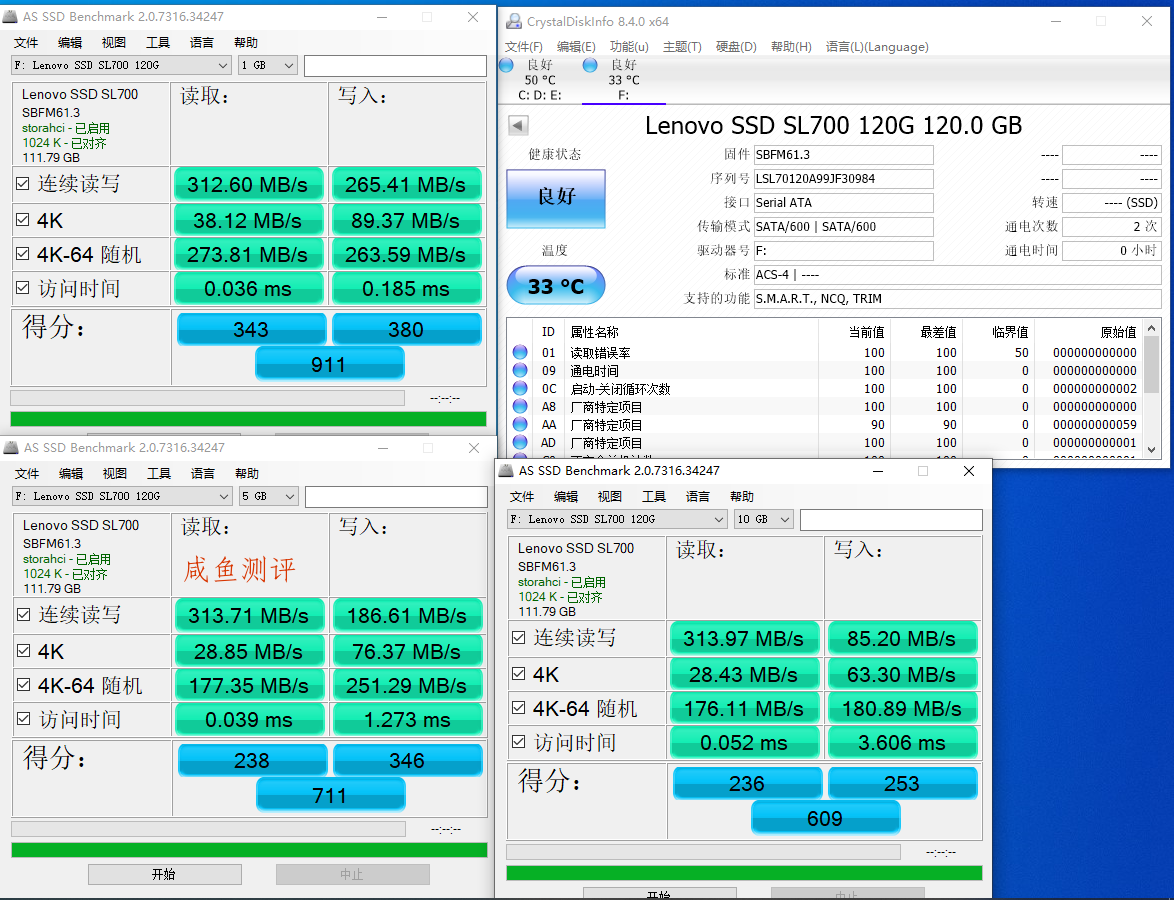Open drive dropdown in 5 GB AS SSD window
This screenshot has width=1174, height=900.
tap(122, 496)
